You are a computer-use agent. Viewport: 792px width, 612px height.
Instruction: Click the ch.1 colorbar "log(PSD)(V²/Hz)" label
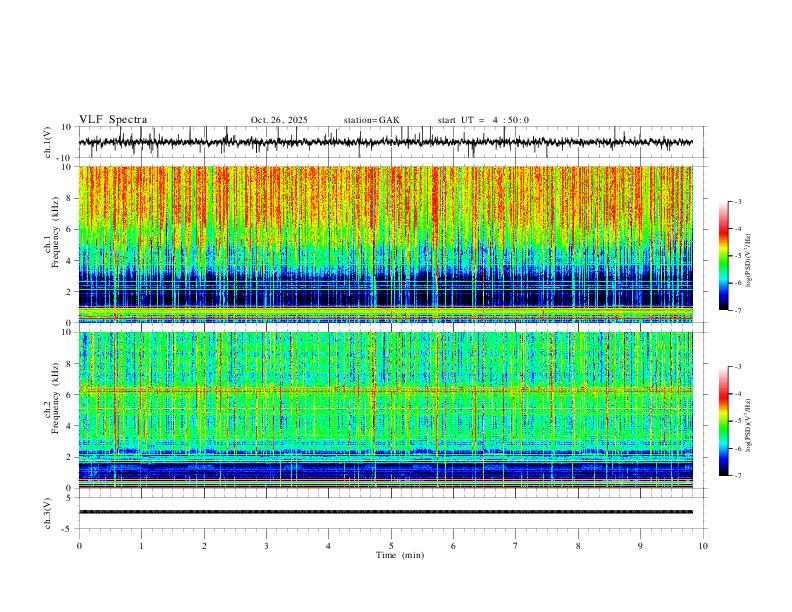coord(749,260)
